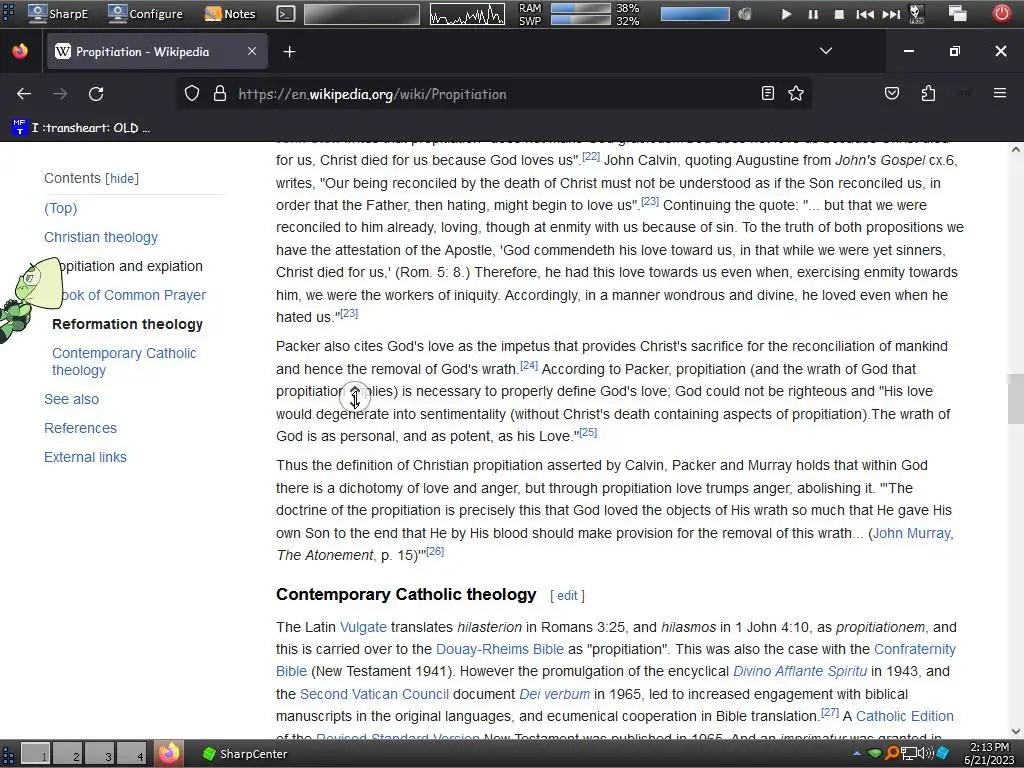
Task: Launch the Notes application
Action: click(230, 13)
